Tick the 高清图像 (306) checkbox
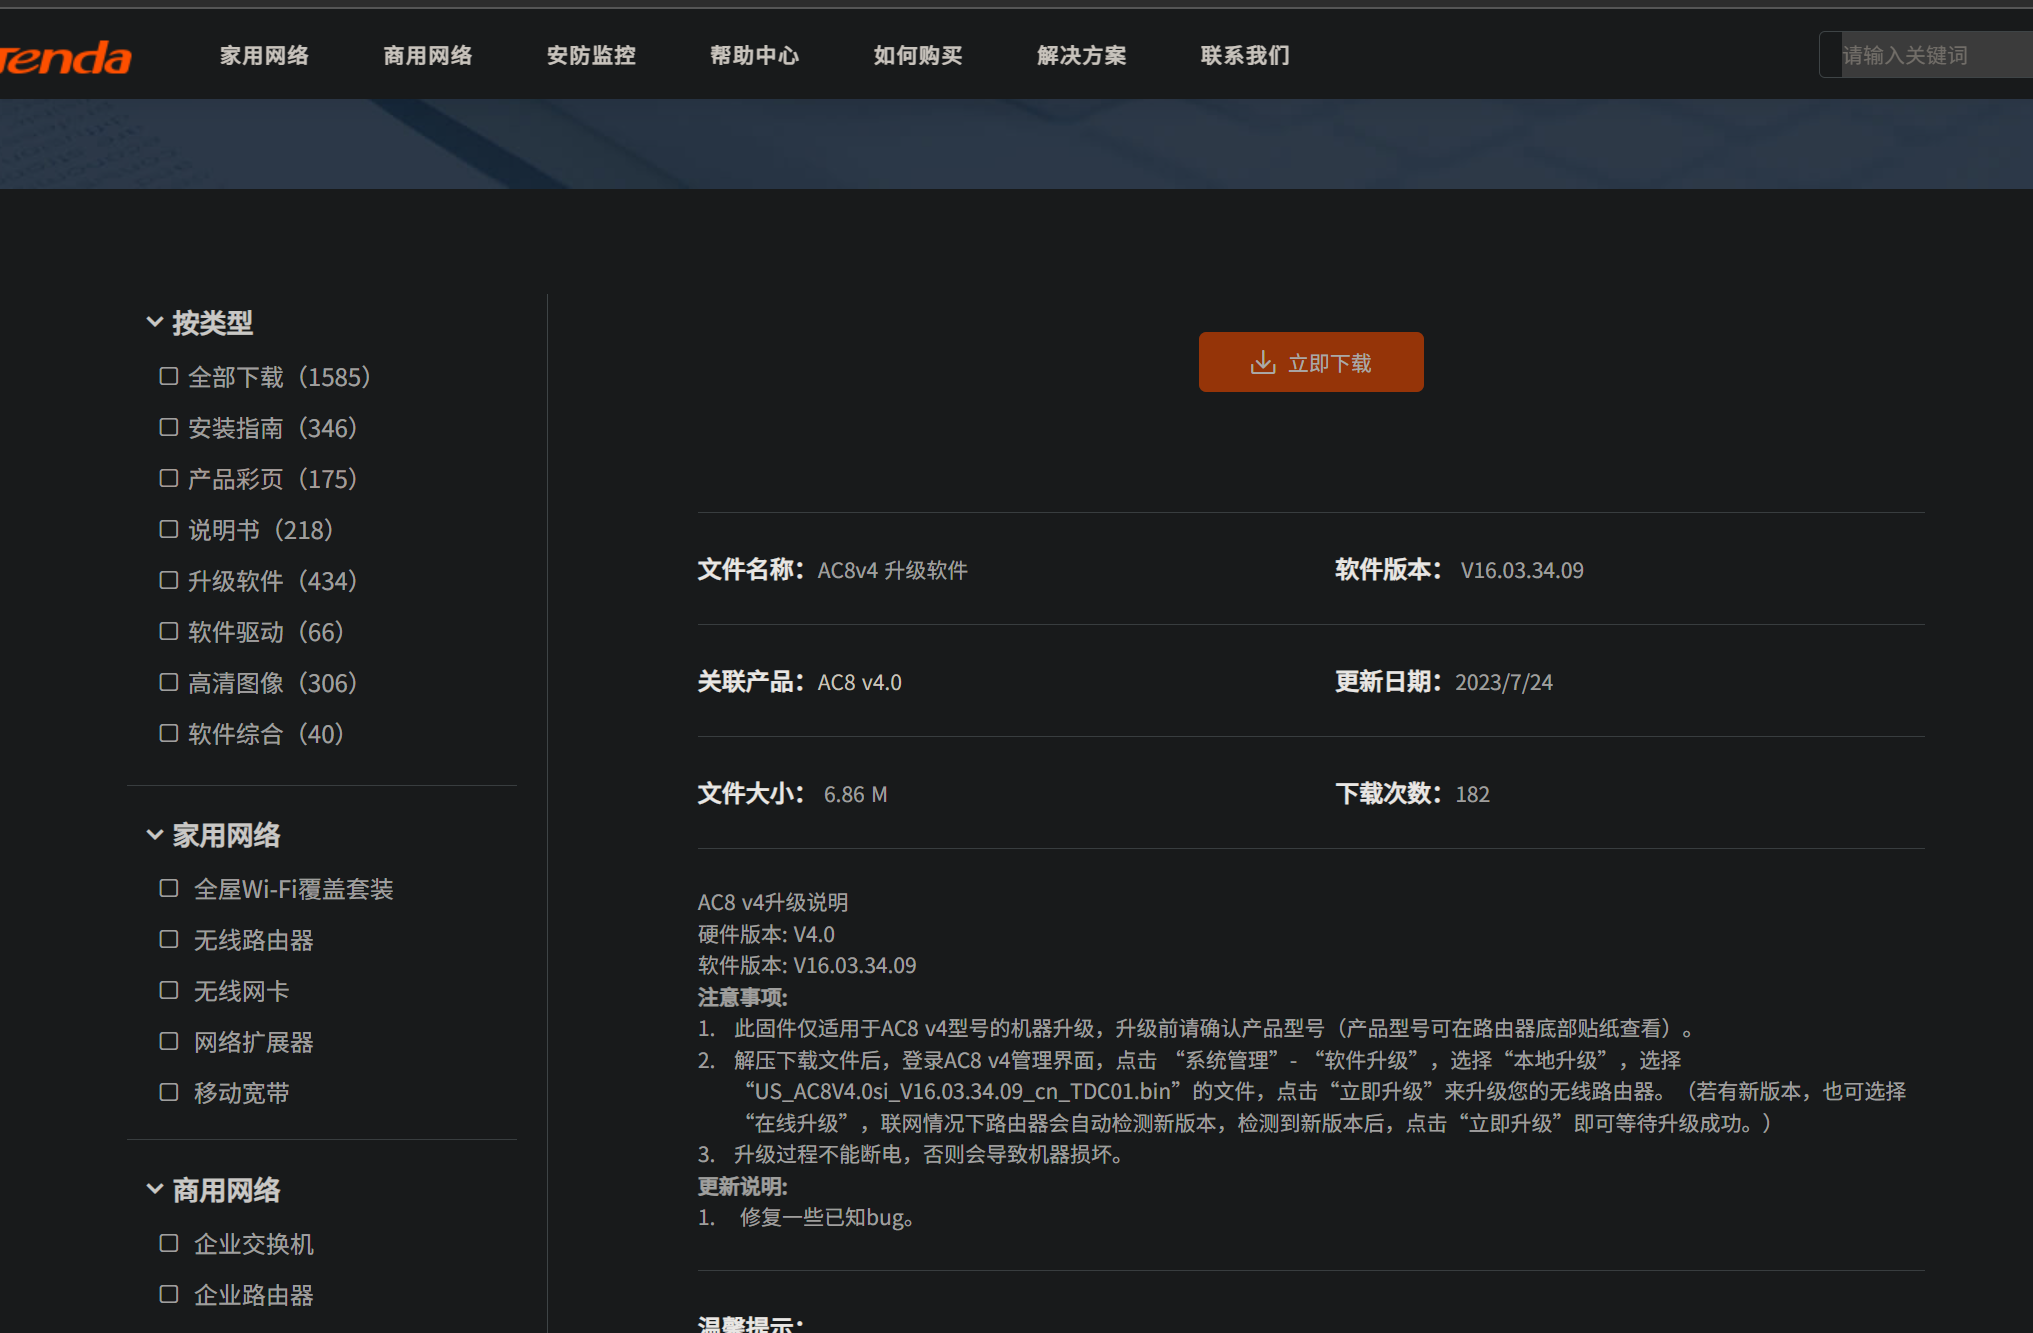This screenshot has height=1333, width=2033. click(169, 683)
